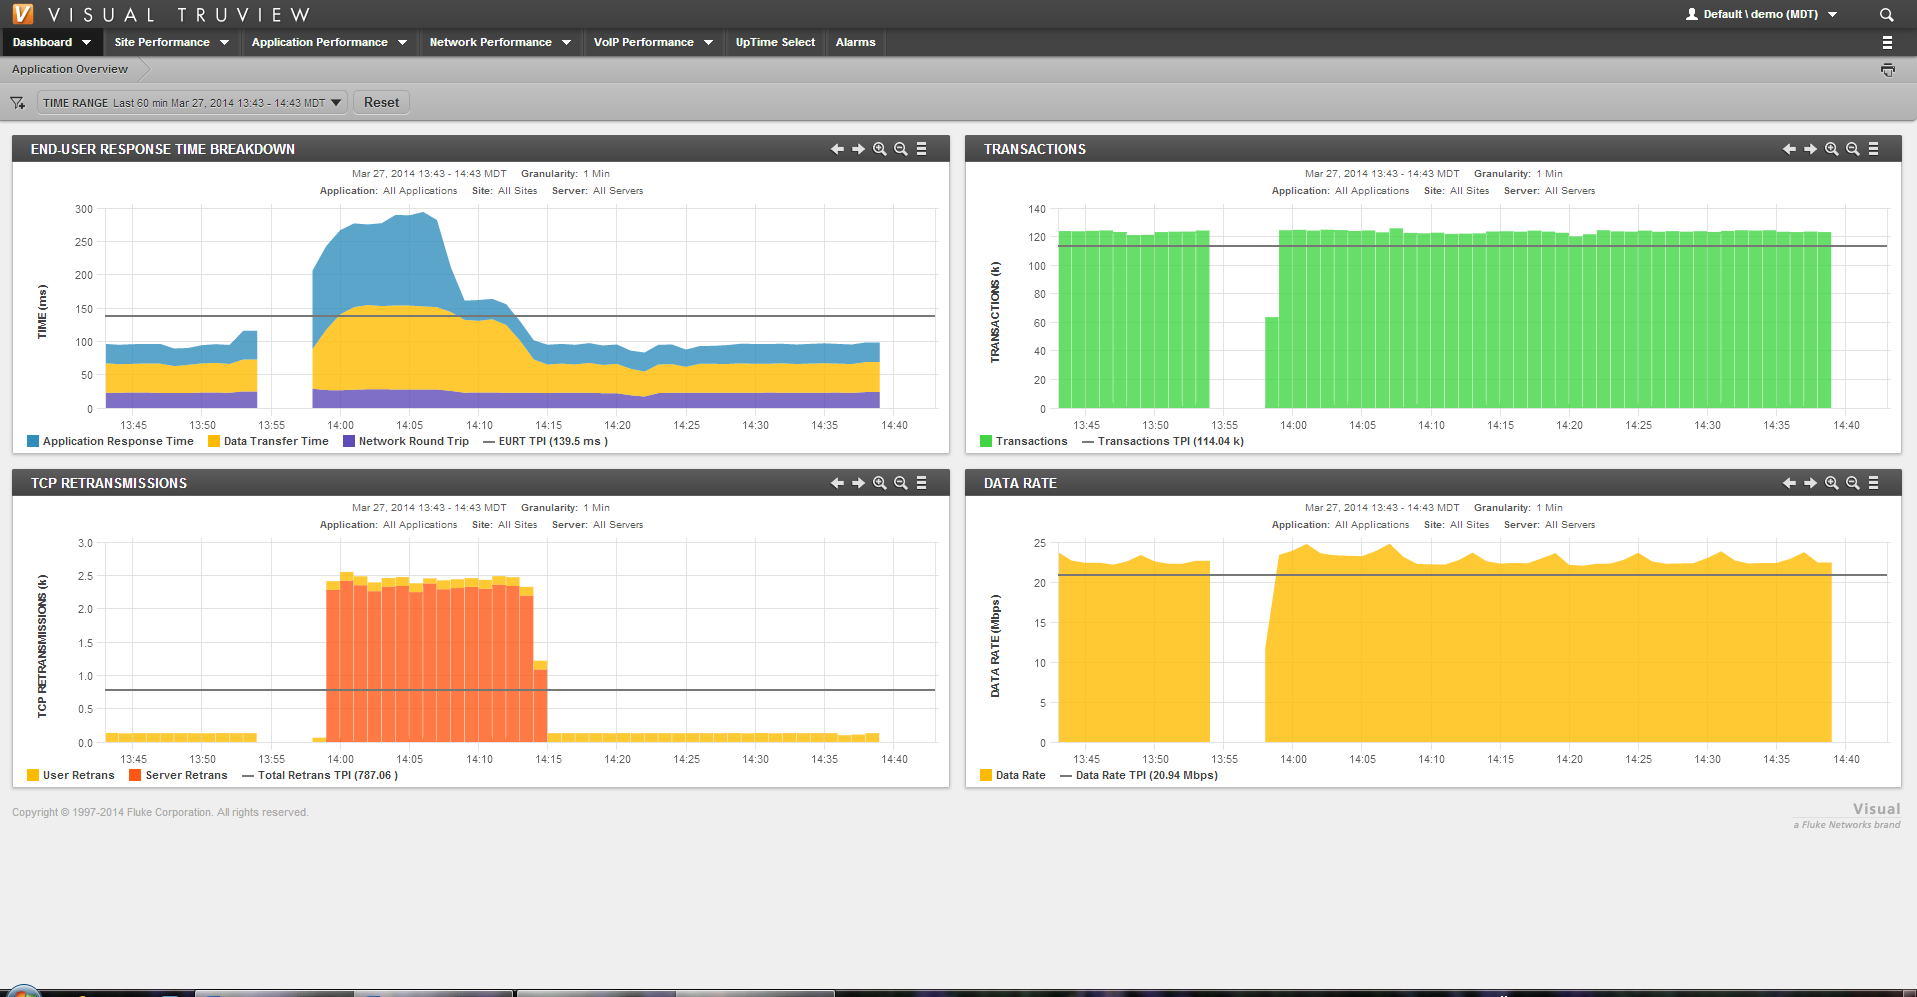Open the Time Range dropdown
The image size is (1917, 997).
192,103
